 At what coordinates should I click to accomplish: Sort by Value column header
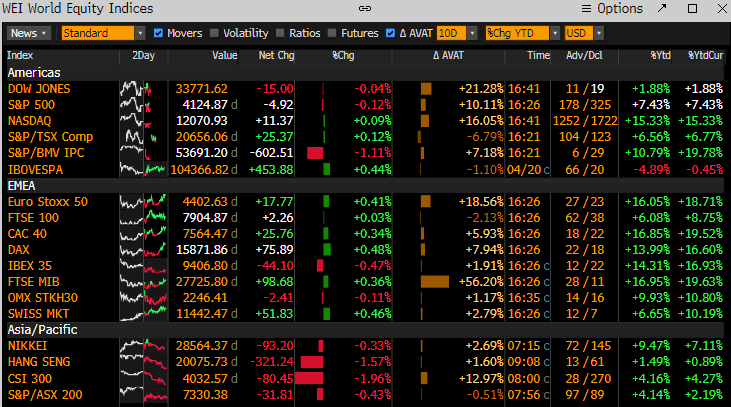(x=225, y=55)
